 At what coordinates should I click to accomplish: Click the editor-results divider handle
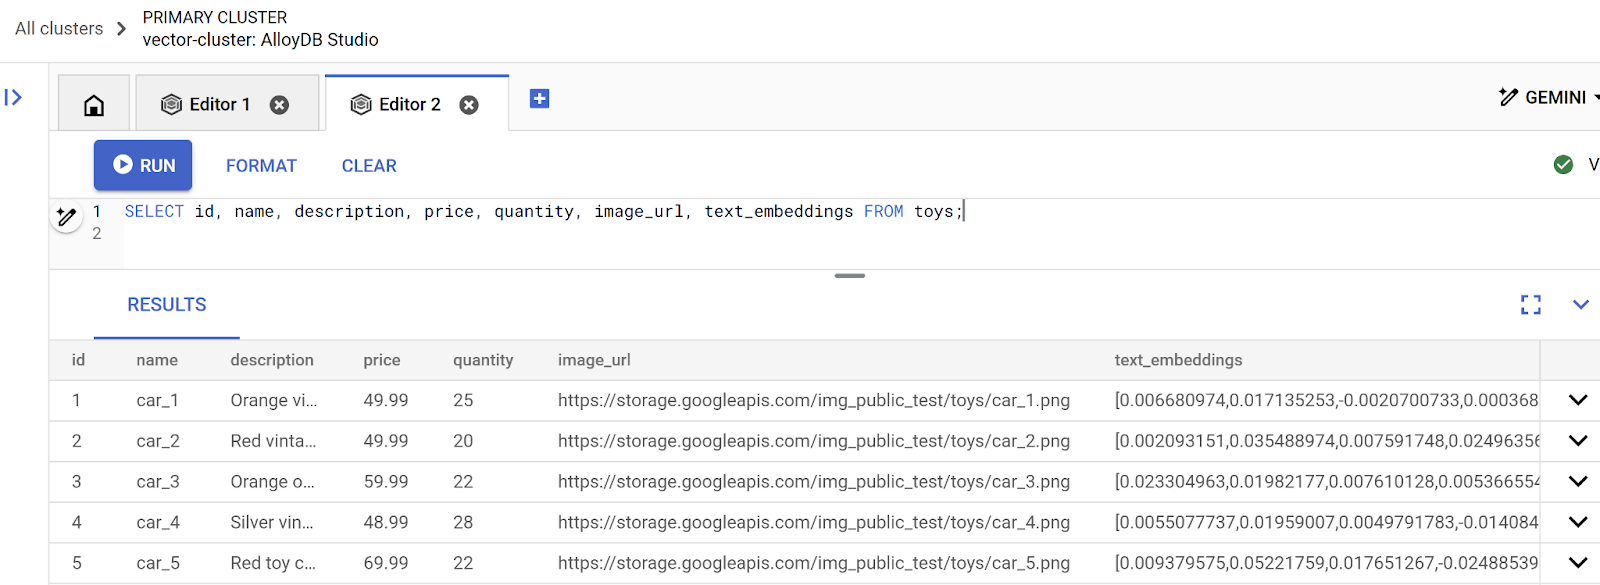coord(849,276)
